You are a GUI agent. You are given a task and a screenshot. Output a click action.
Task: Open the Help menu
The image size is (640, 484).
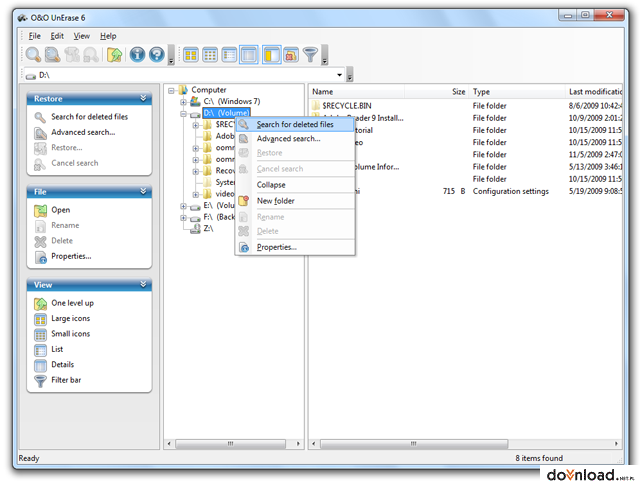pos(108,36)
